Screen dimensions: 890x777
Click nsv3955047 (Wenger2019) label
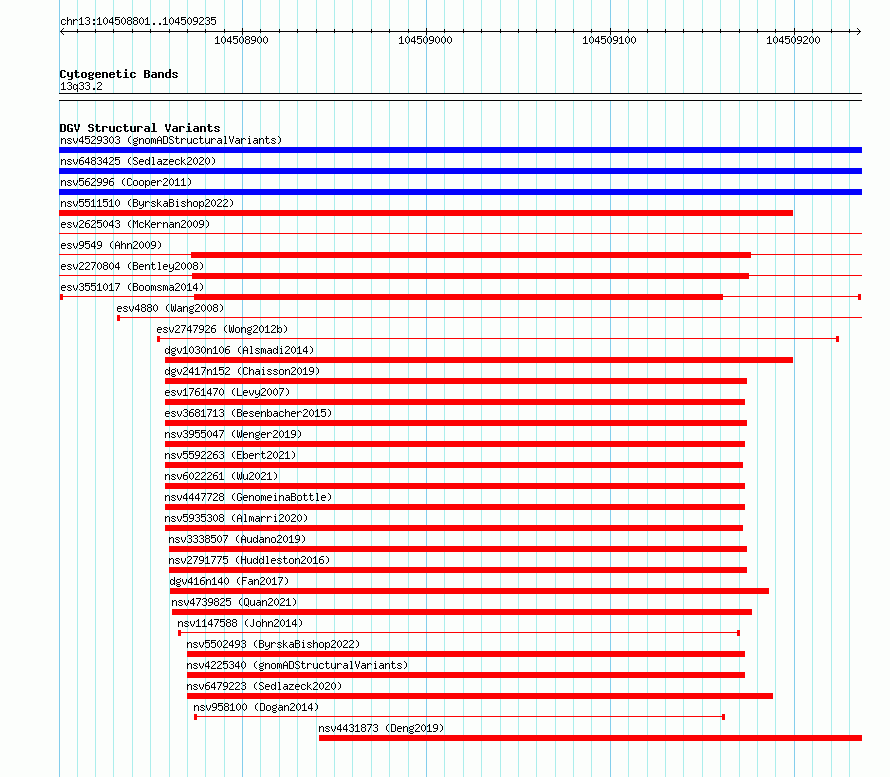click(x=233, y=434)
